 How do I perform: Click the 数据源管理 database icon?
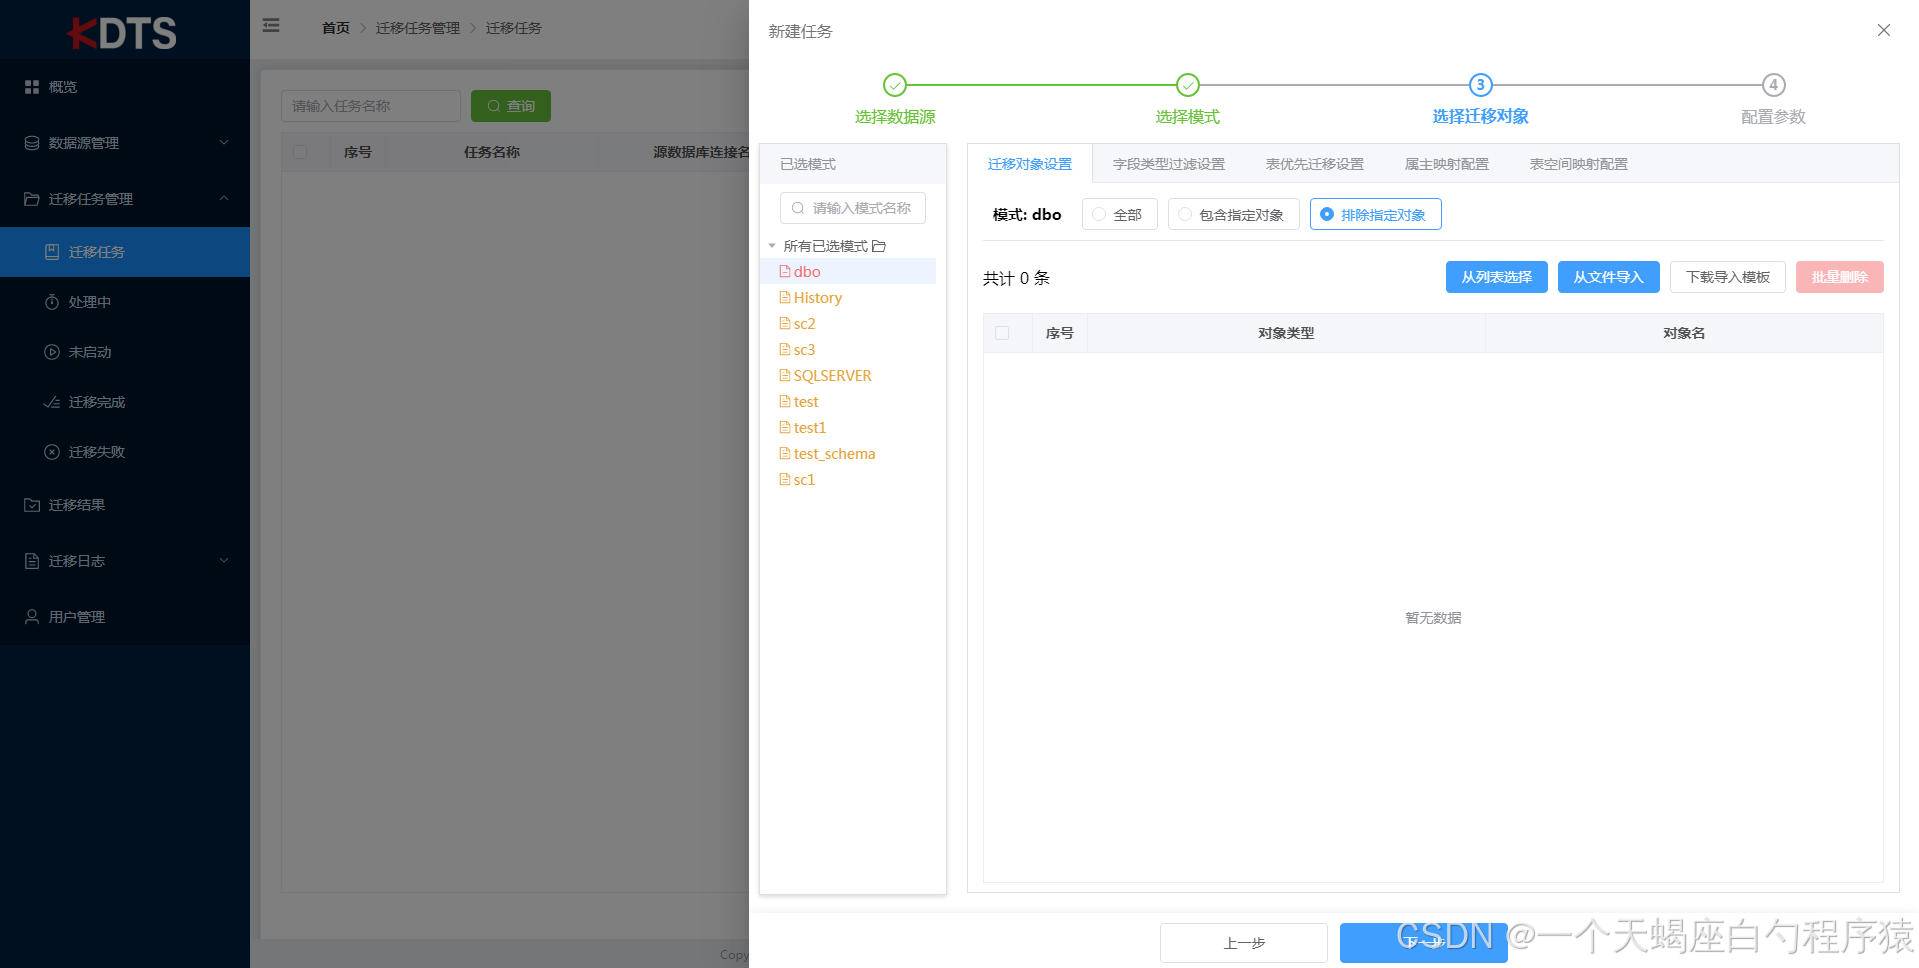(32, 143)
